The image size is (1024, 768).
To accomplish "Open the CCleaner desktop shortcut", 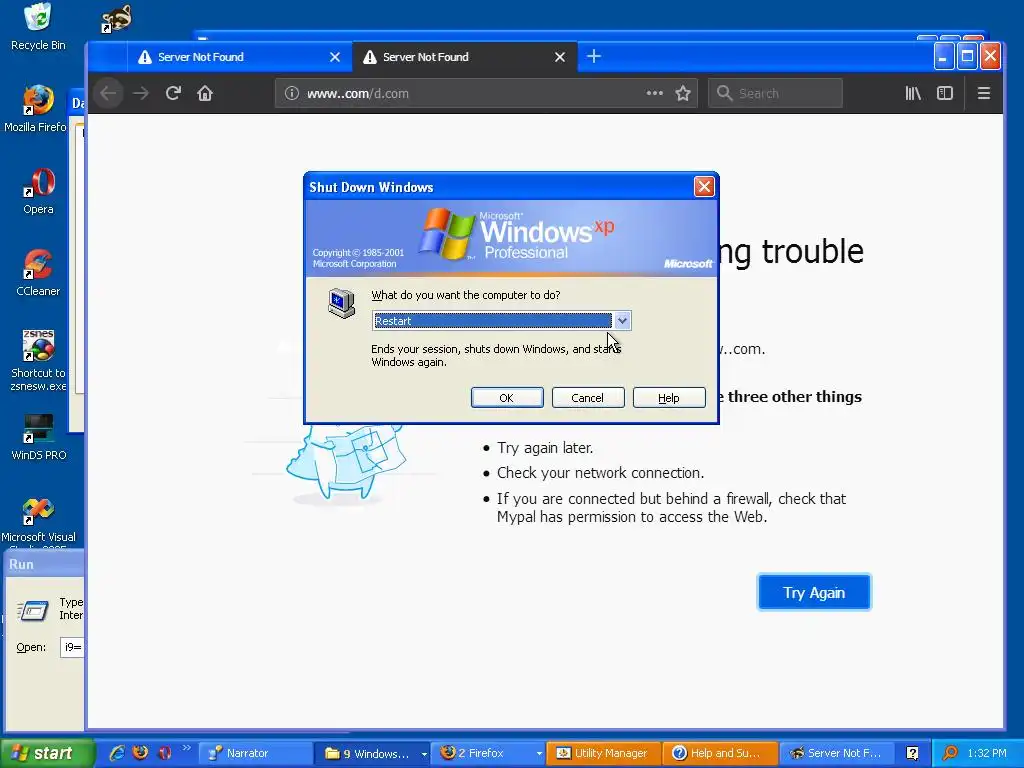I will click(38, 272).
